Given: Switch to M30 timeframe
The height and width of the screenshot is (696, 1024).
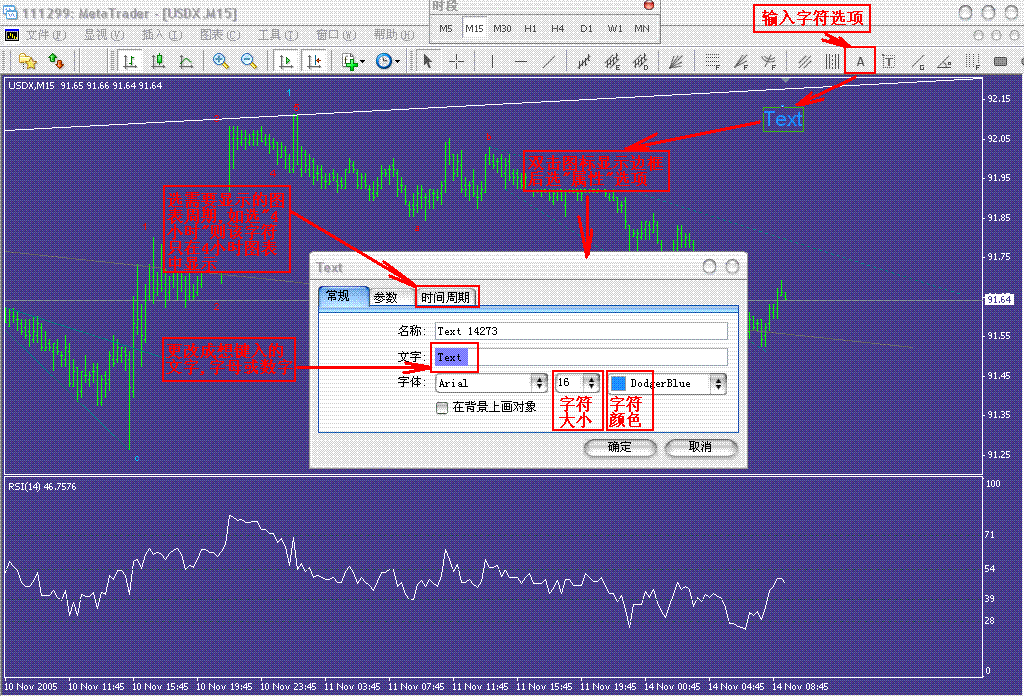Looking at the screenshot, I should click(x=502, y=28).
